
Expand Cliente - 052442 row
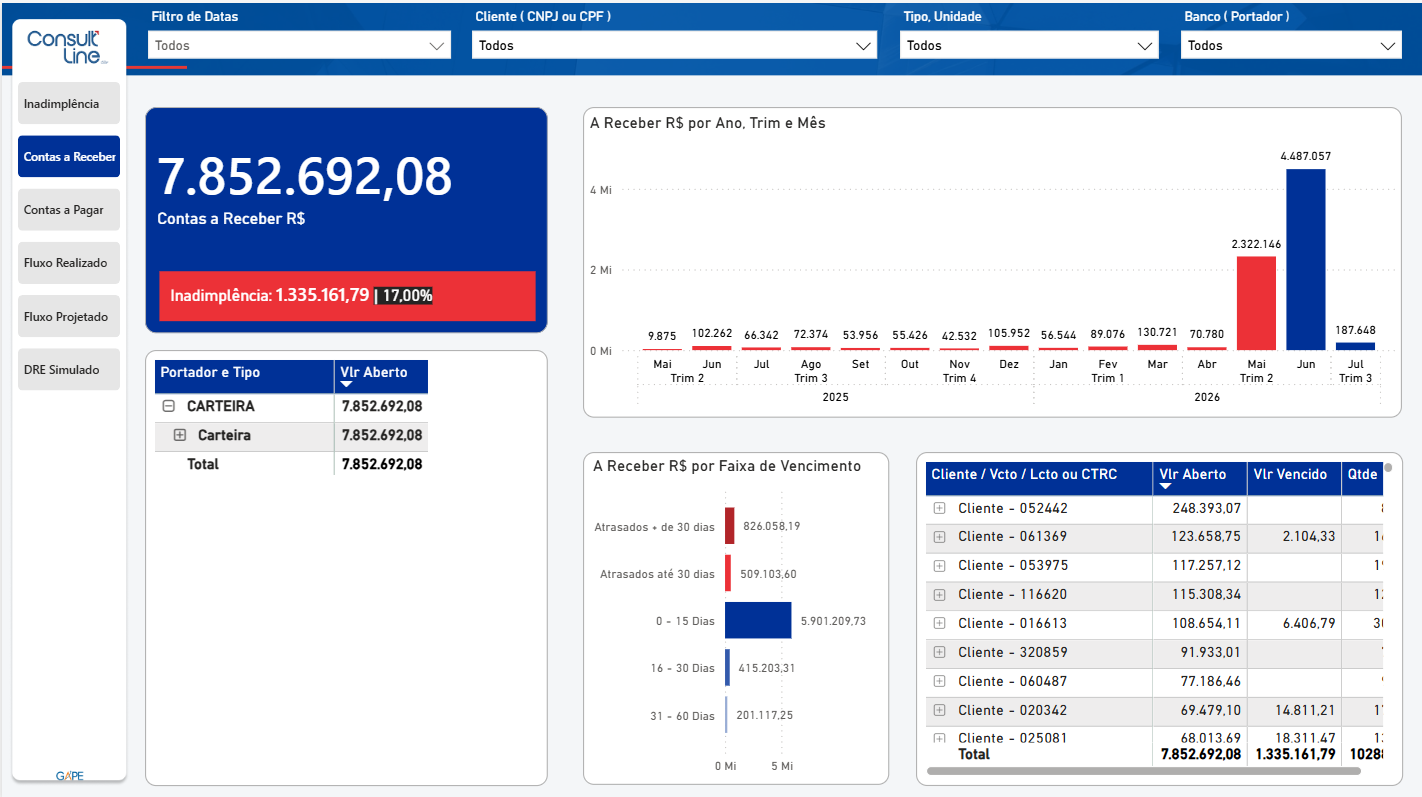[x=939, y=508]
